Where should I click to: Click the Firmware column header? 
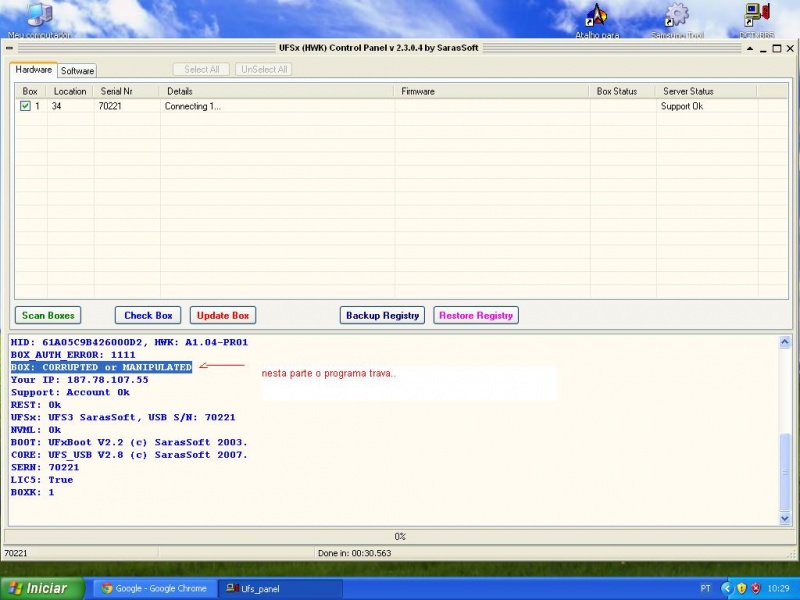[492, 91]
